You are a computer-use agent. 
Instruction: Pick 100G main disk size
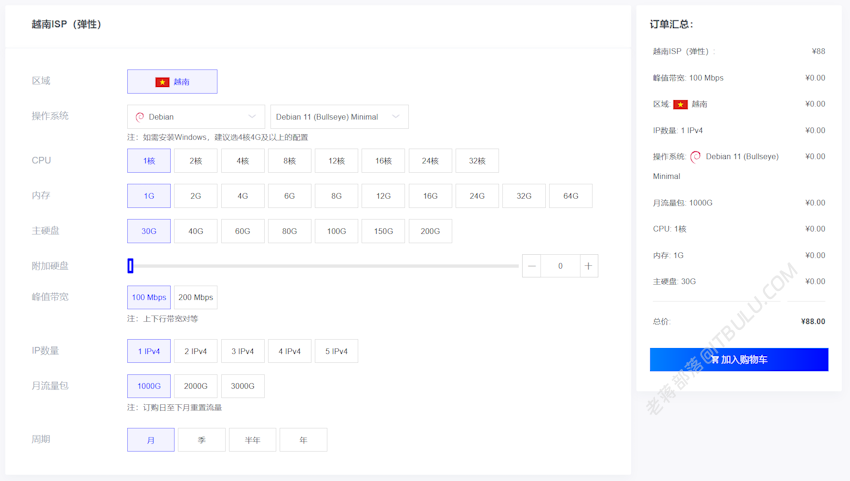click(x=336, y=231)
